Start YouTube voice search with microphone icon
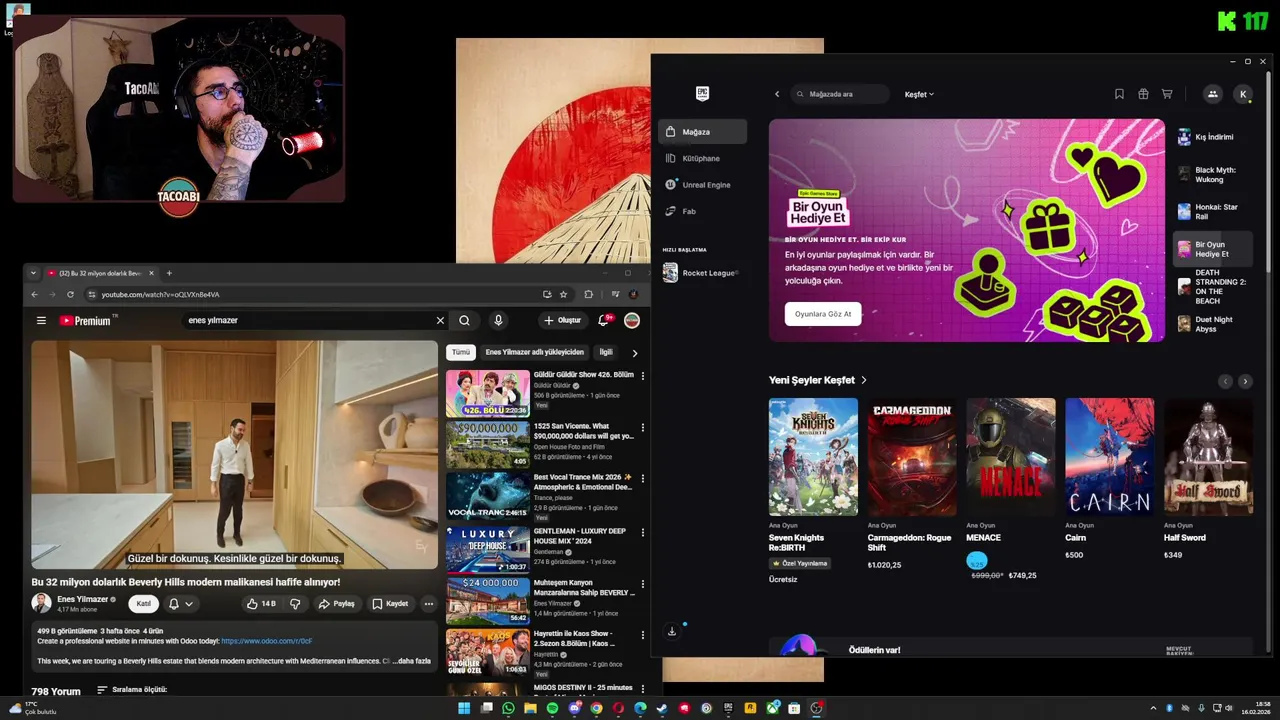This screenshot has width=1280, height=720. tap(498, 321)
